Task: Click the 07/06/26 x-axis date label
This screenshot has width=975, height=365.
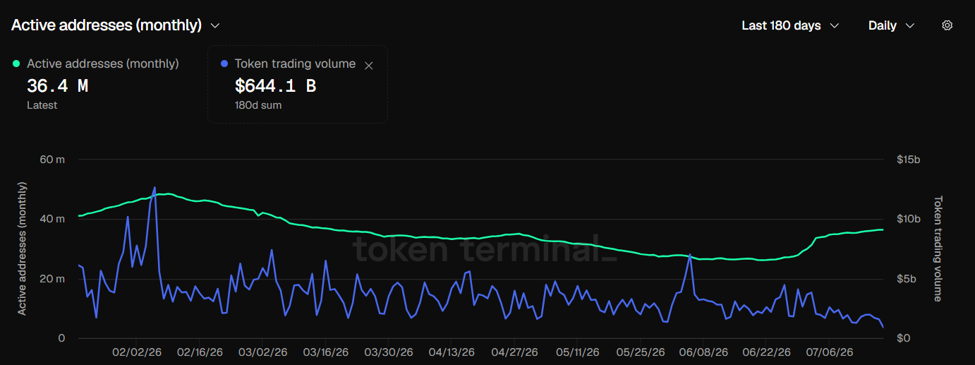Action: (x=828, y=352)
